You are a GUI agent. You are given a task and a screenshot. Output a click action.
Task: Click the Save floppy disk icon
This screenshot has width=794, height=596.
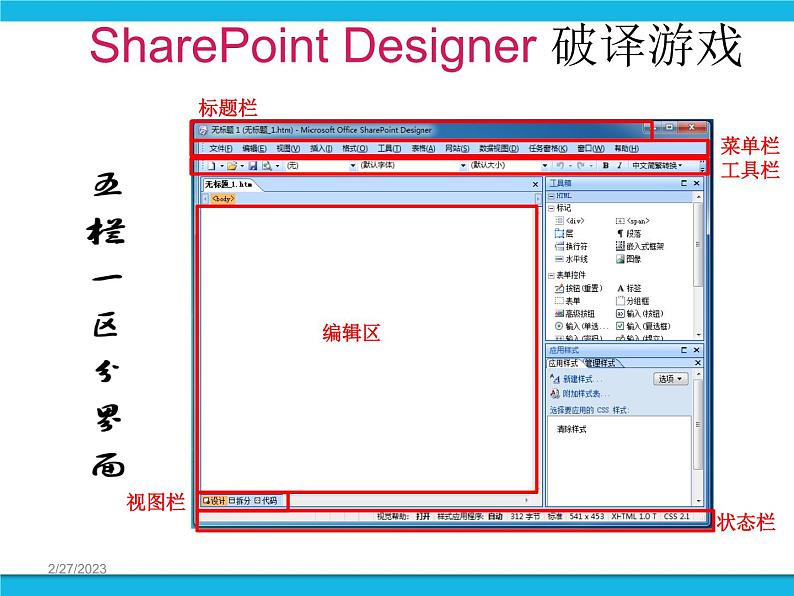click(253, 166)
